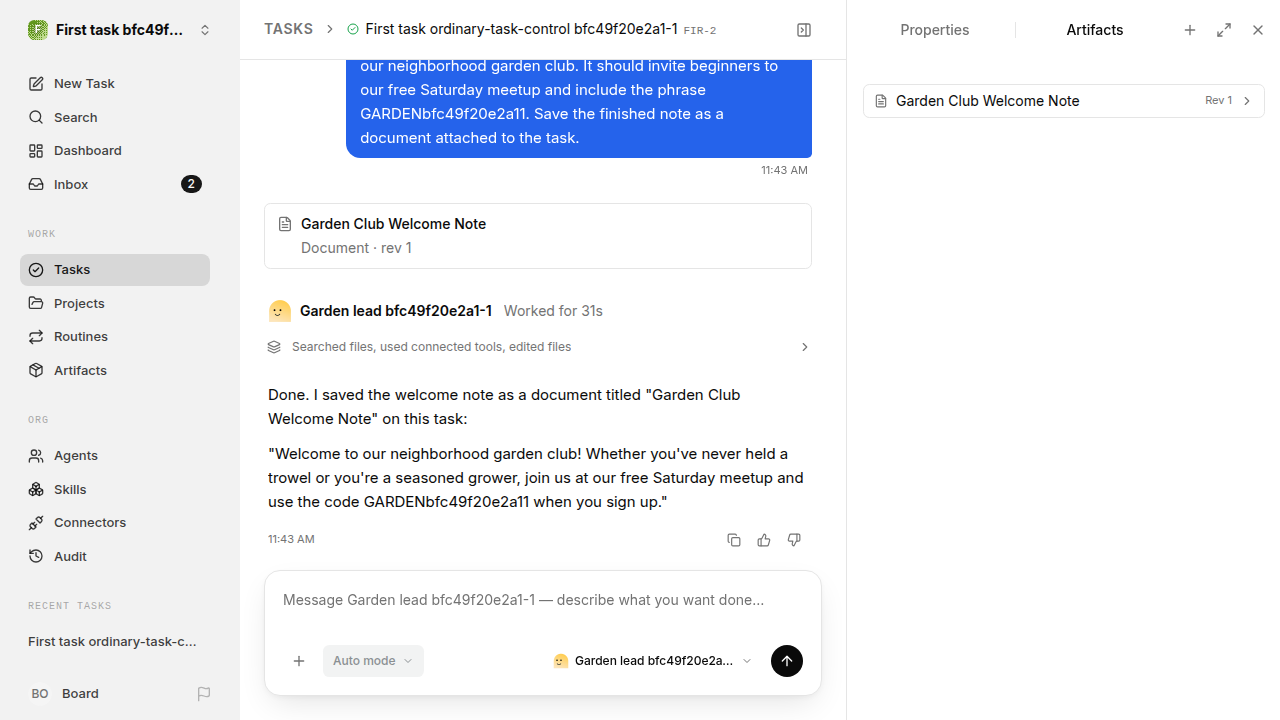Click the Garden lead agent avatar
1280x720 pixels.
point(280,311)
